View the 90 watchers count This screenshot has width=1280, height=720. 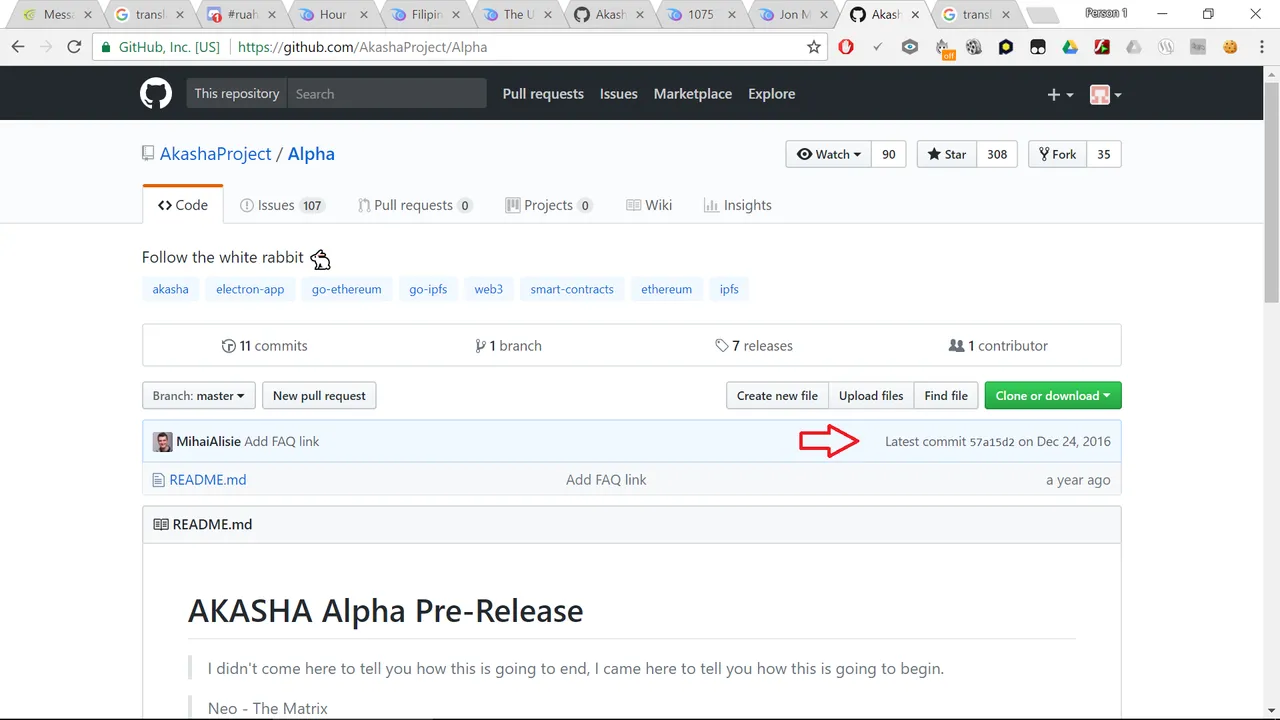pyautogui.click(x=889, y=154)
